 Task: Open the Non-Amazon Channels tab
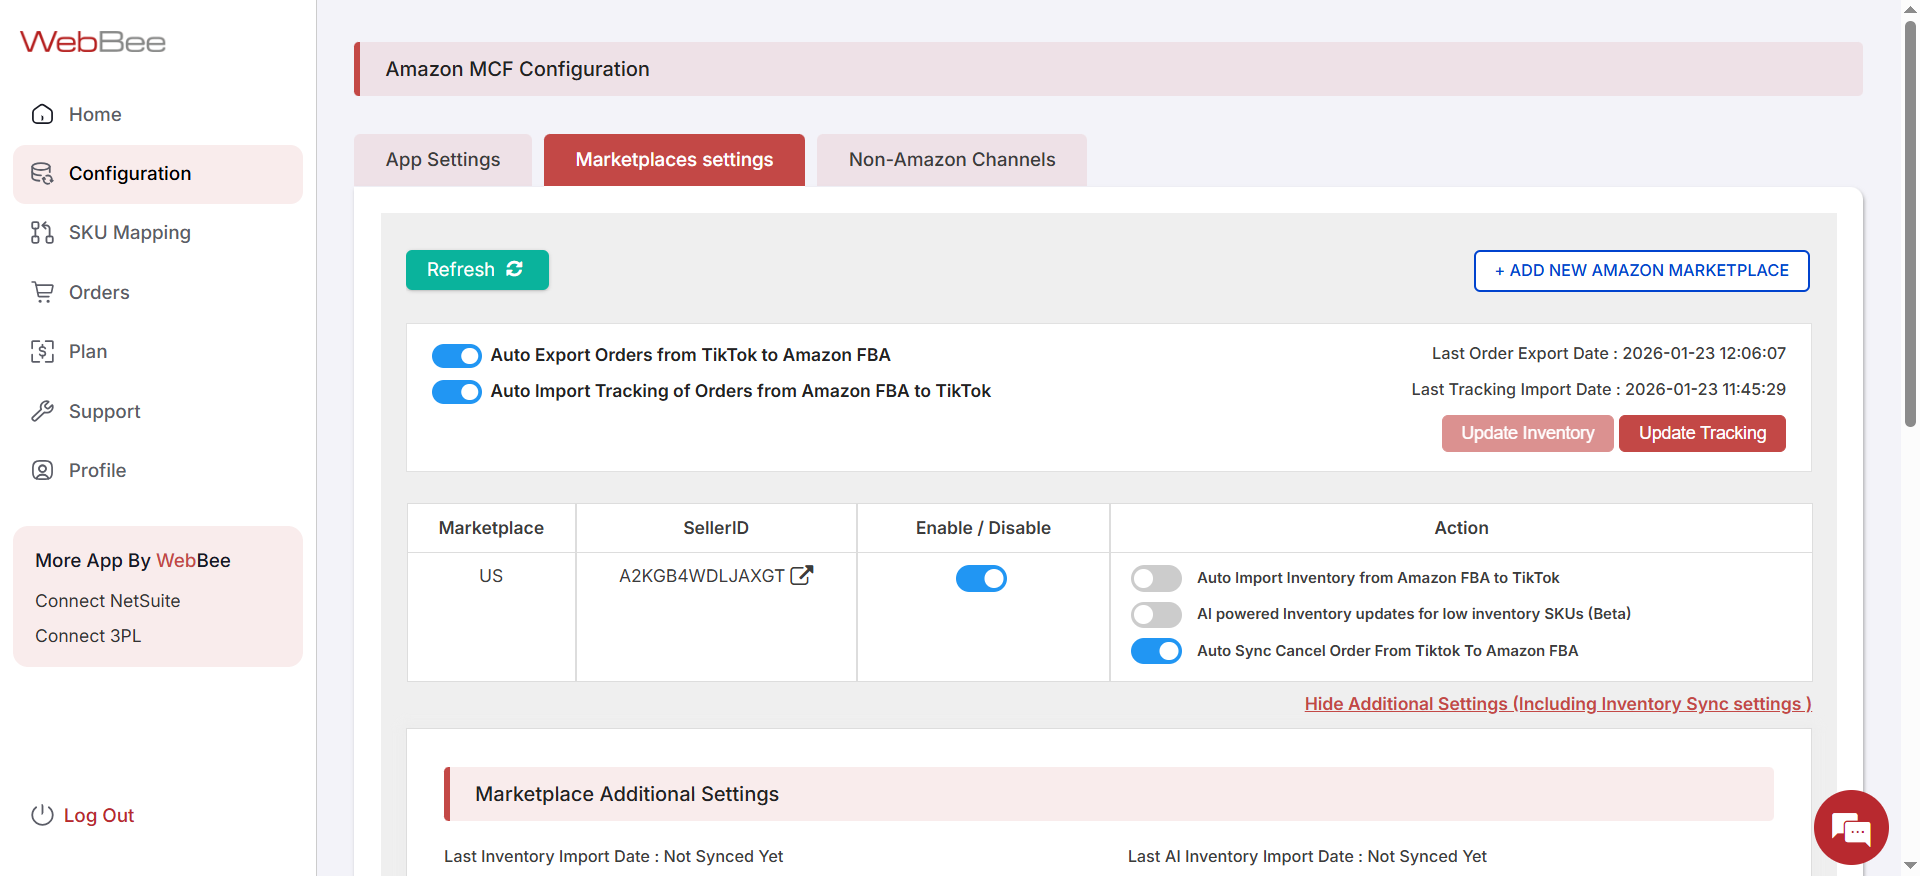[951, 160]
